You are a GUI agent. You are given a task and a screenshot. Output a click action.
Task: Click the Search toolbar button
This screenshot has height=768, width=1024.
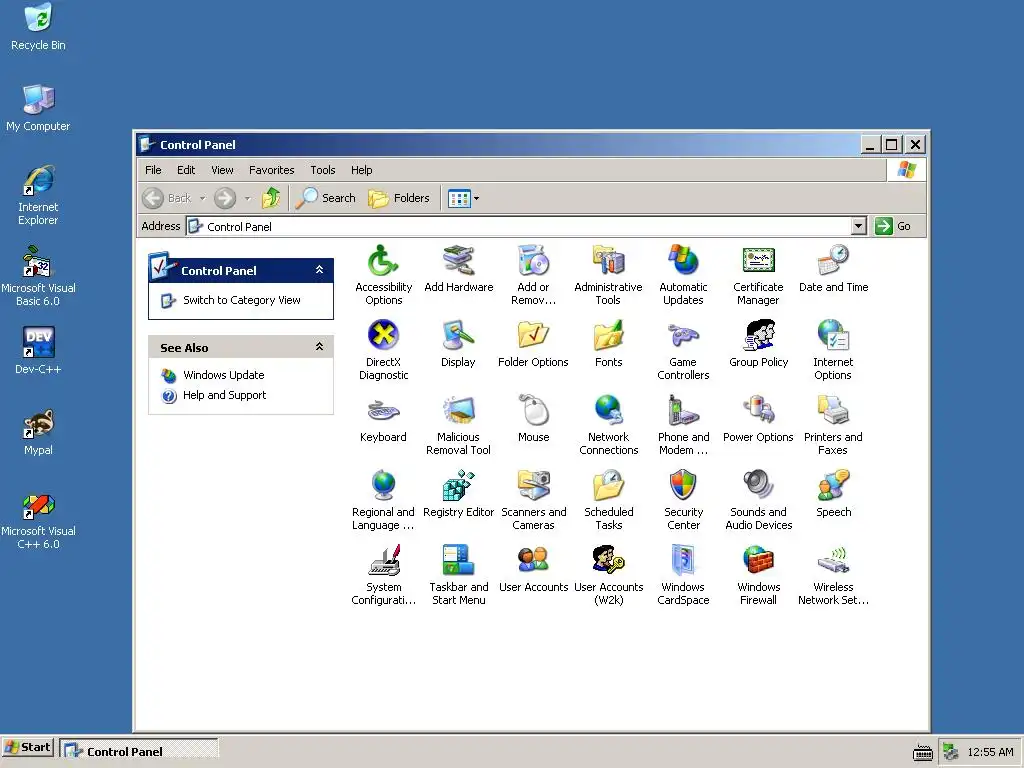pos(325,198)
